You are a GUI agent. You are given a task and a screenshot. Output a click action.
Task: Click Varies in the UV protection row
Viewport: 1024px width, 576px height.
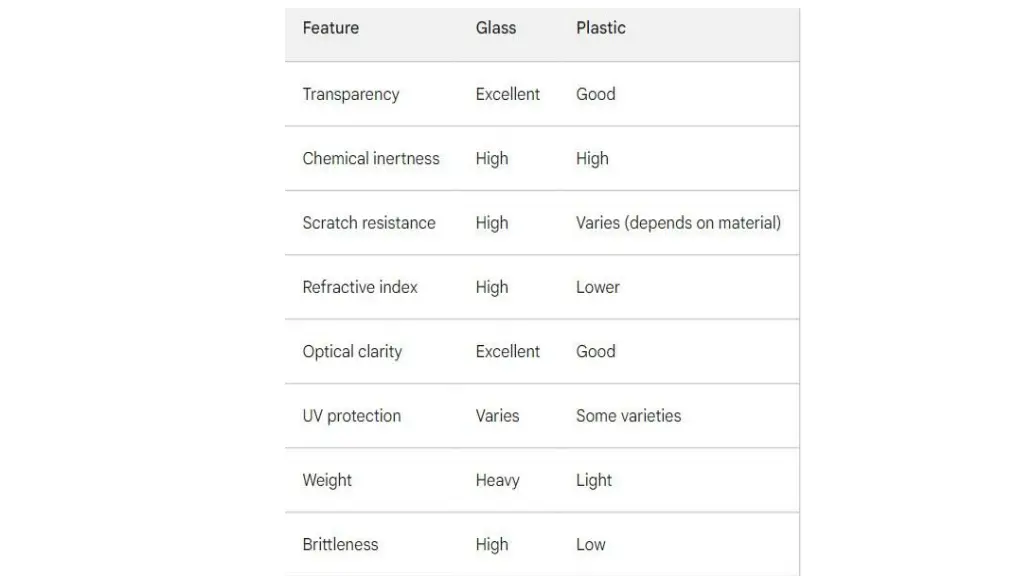click(x=497, y=416)
